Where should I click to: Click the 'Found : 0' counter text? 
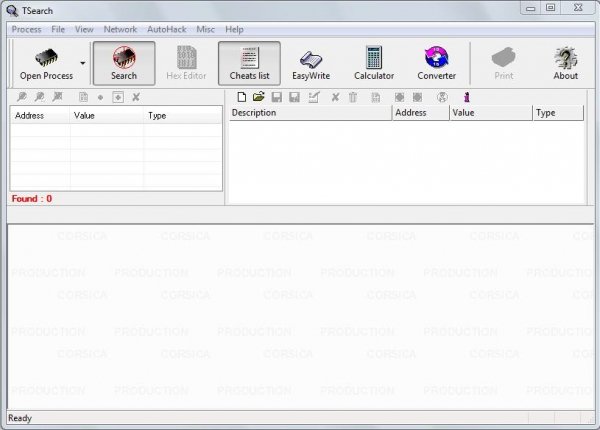32,199
